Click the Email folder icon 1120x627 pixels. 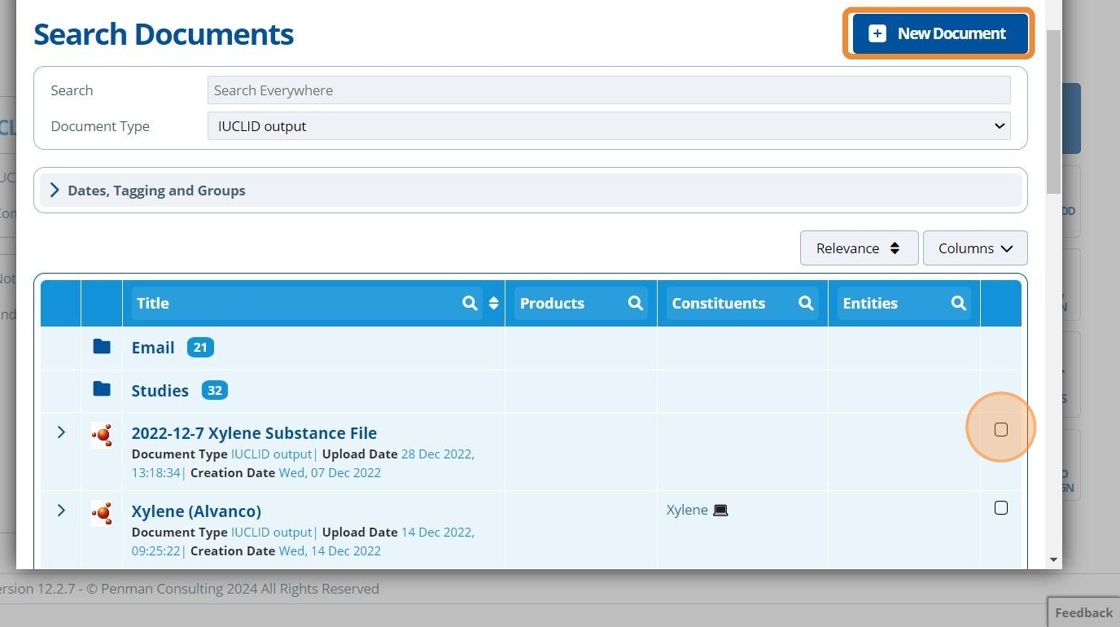(x=101, y=347)
